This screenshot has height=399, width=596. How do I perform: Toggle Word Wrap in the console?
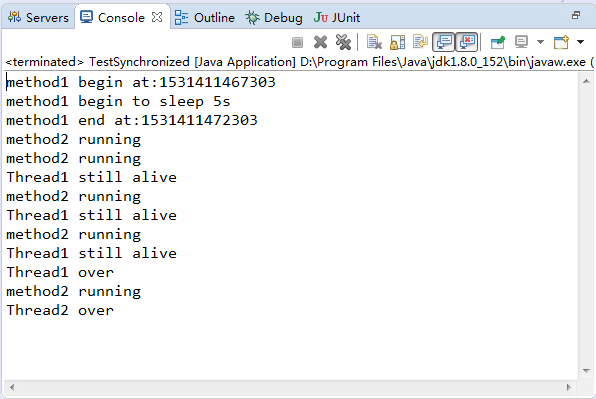click(420, 42)
